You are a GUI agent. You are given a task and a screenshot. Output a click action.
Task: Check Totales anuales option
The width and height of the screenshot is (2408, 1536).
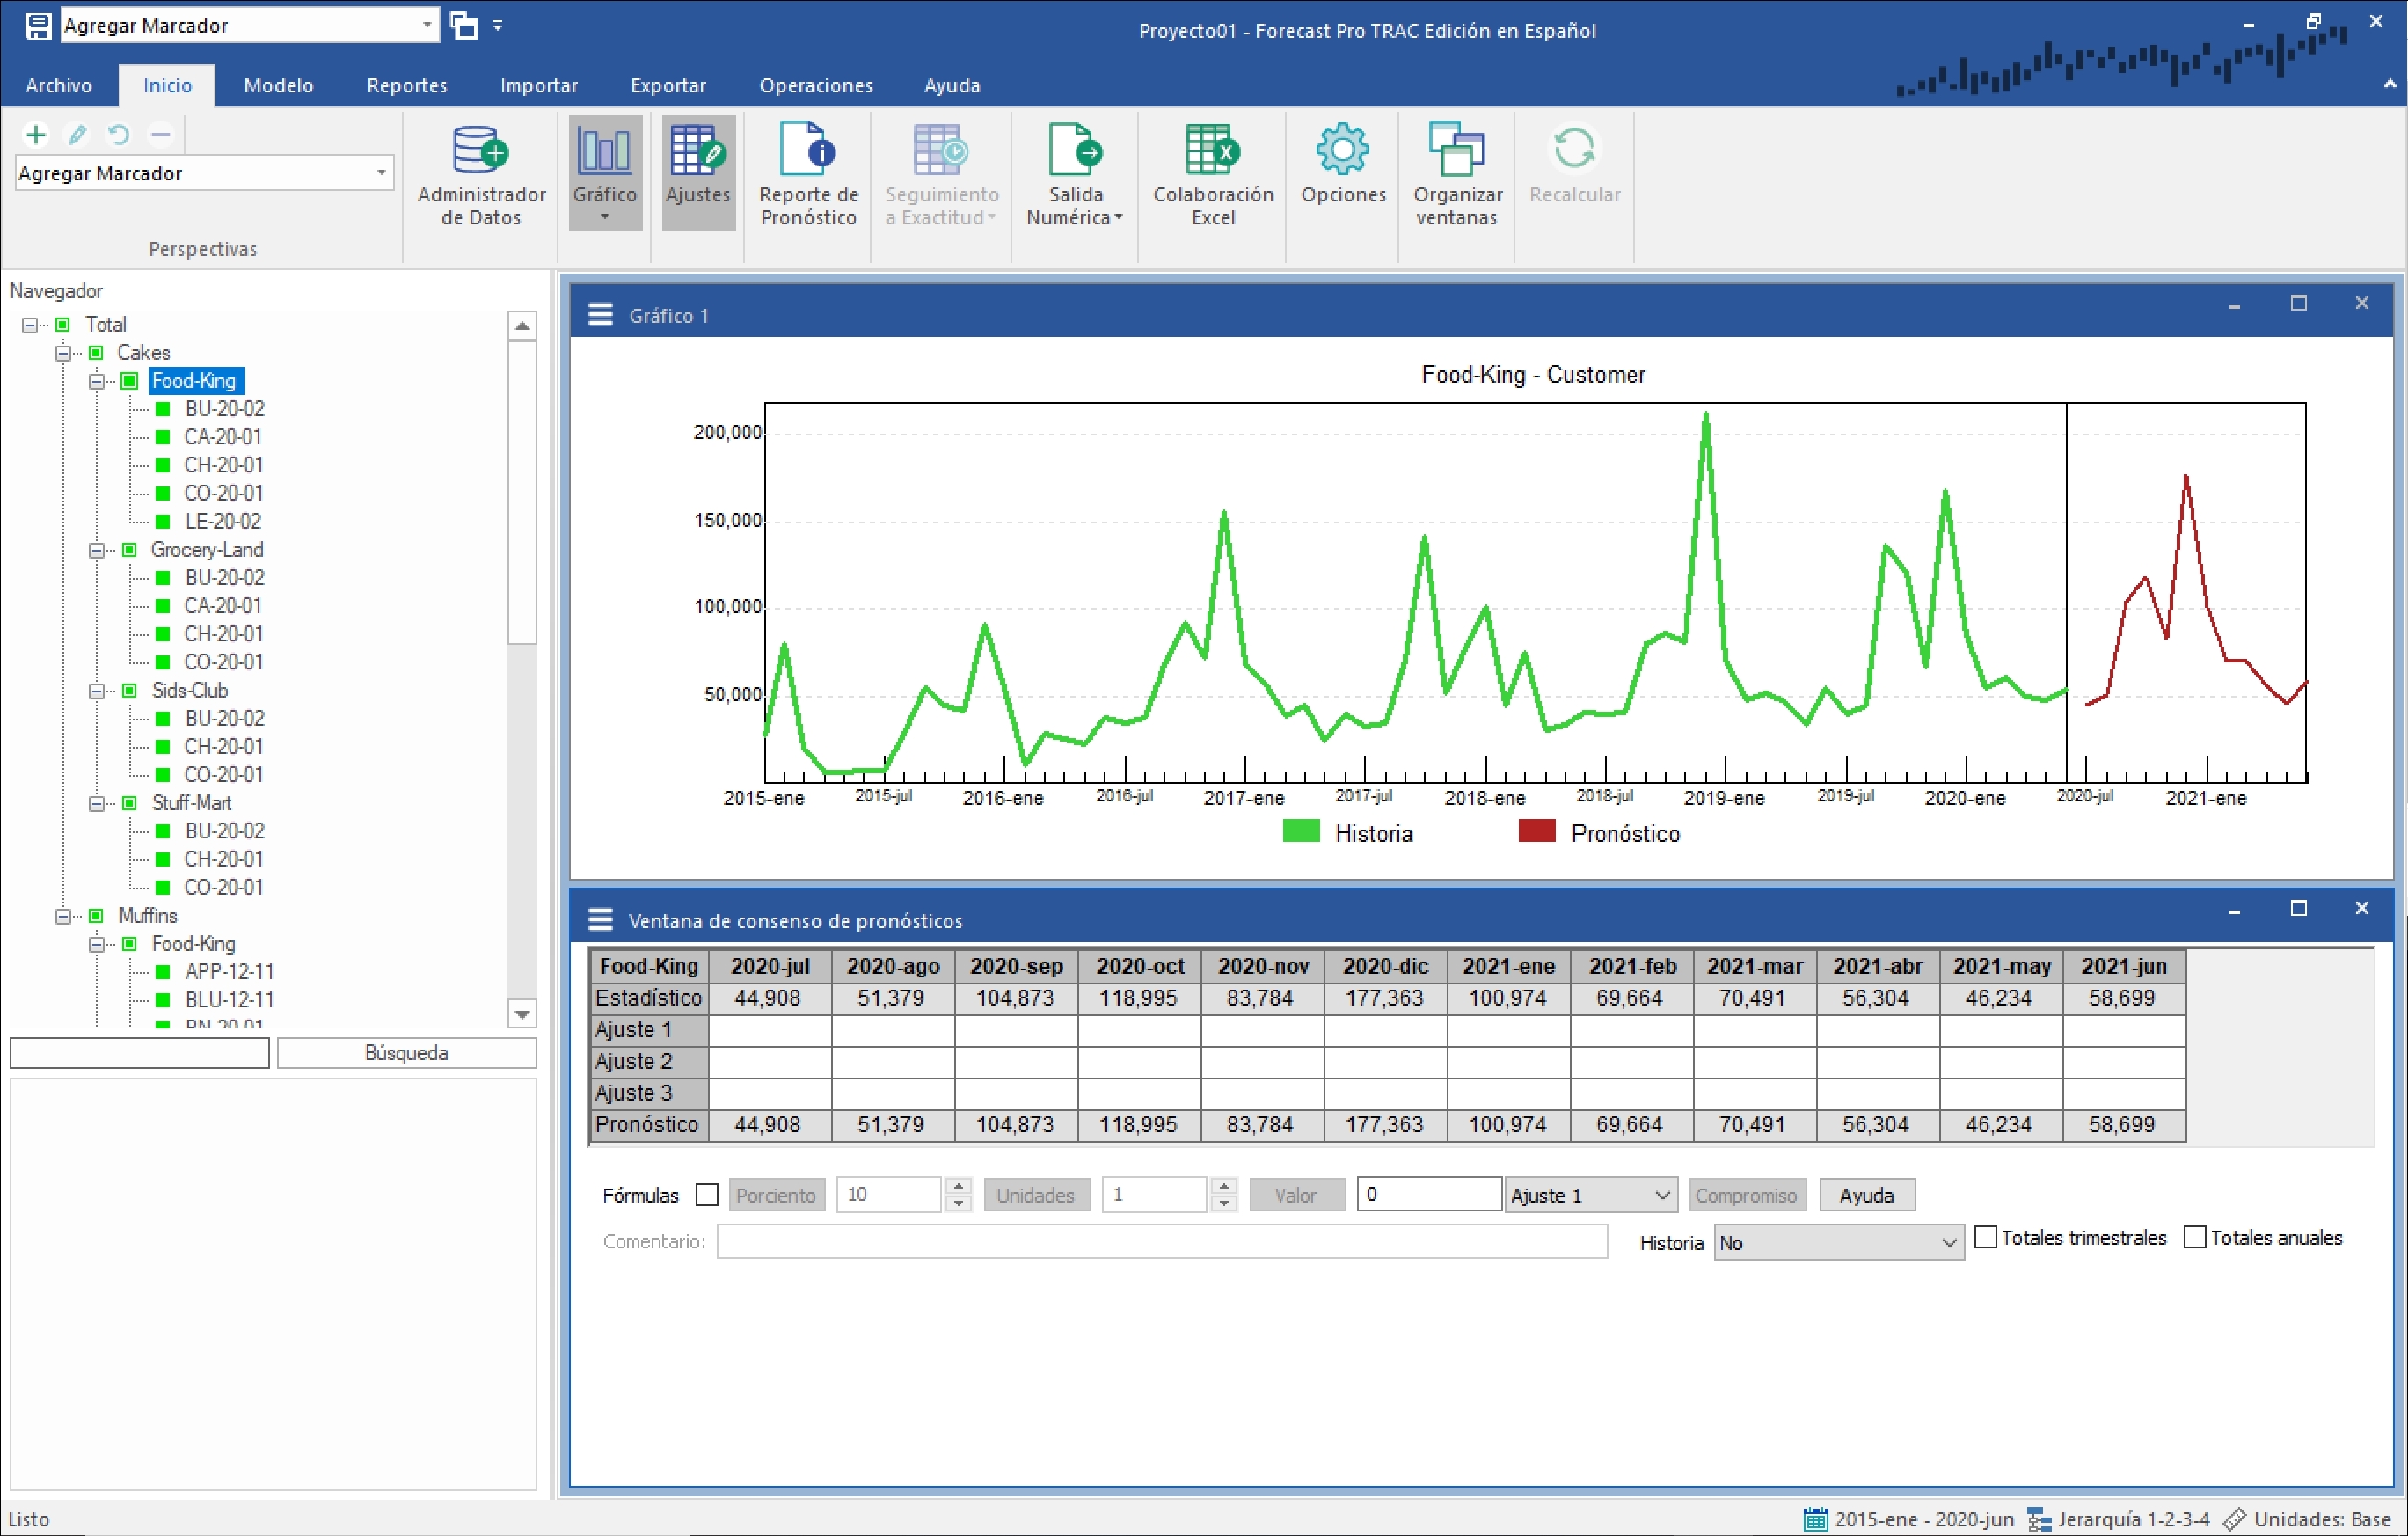(x=2194, y=1237)
